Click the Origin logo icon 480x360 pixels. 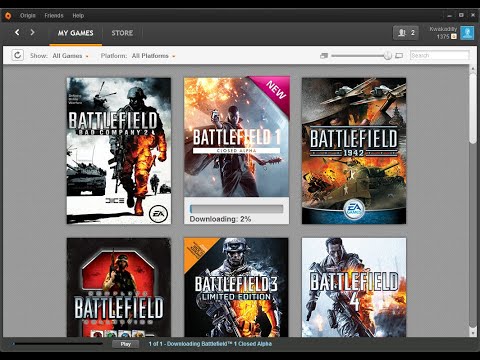(8, 15)
